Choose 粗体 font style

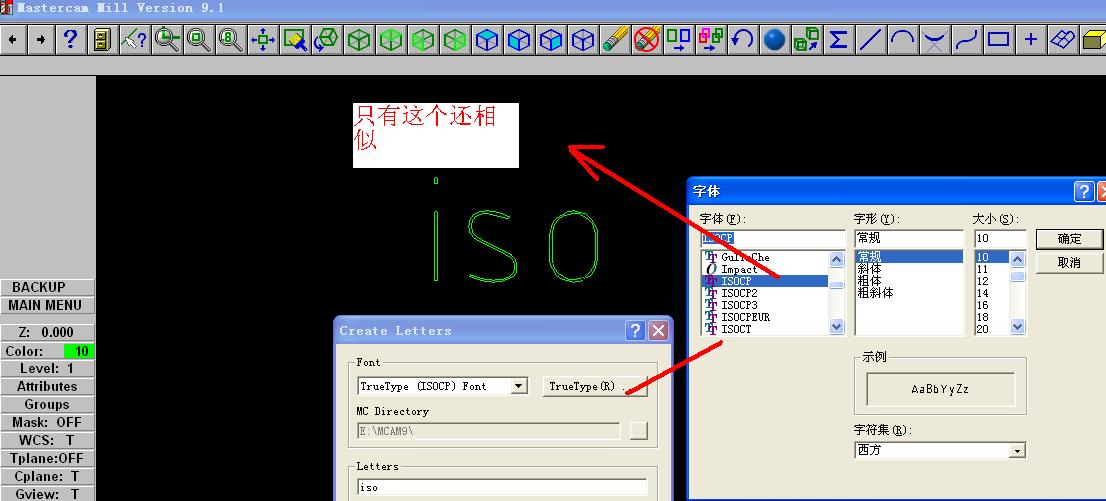click(x=869, y=280)
